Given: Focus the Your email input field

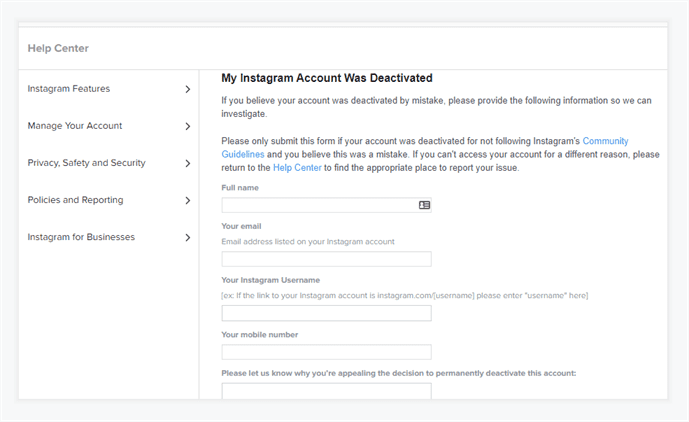Looking at the screenshot, I should (326, 259).
